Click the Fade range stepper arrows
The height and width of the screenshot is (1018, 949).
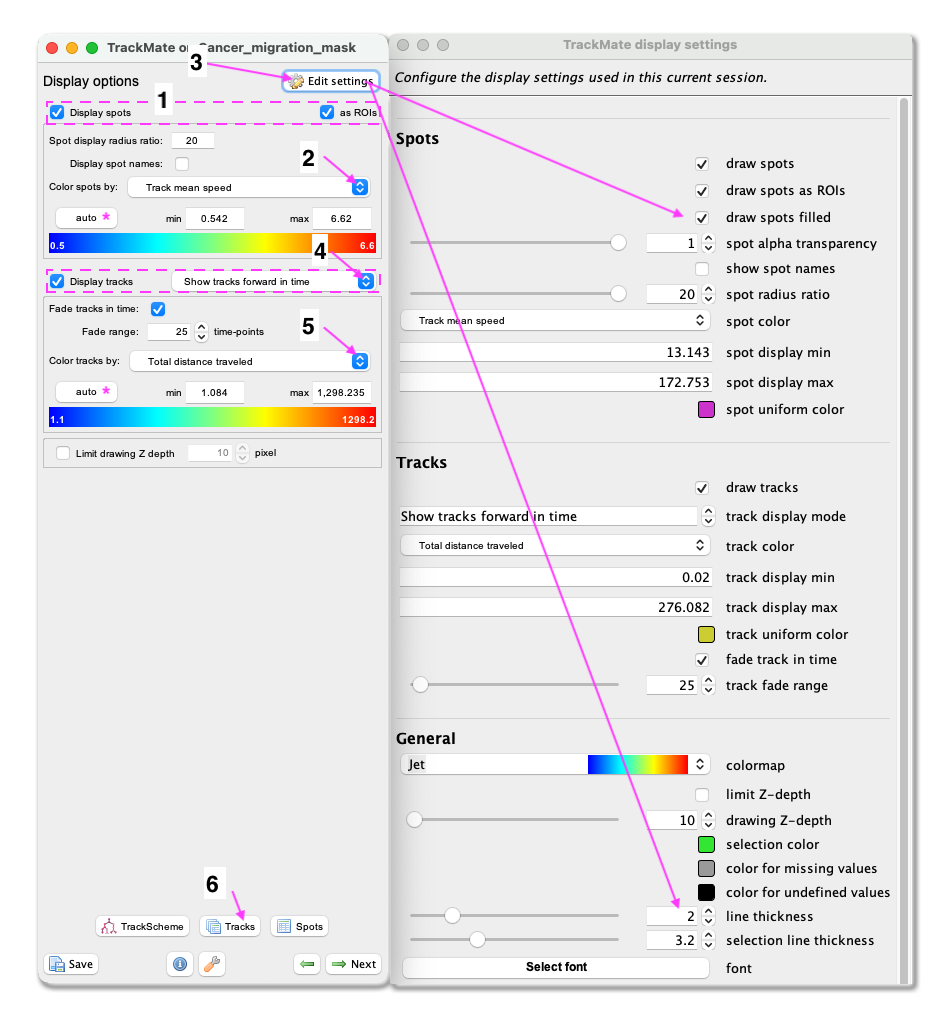(x=201, y=332)
